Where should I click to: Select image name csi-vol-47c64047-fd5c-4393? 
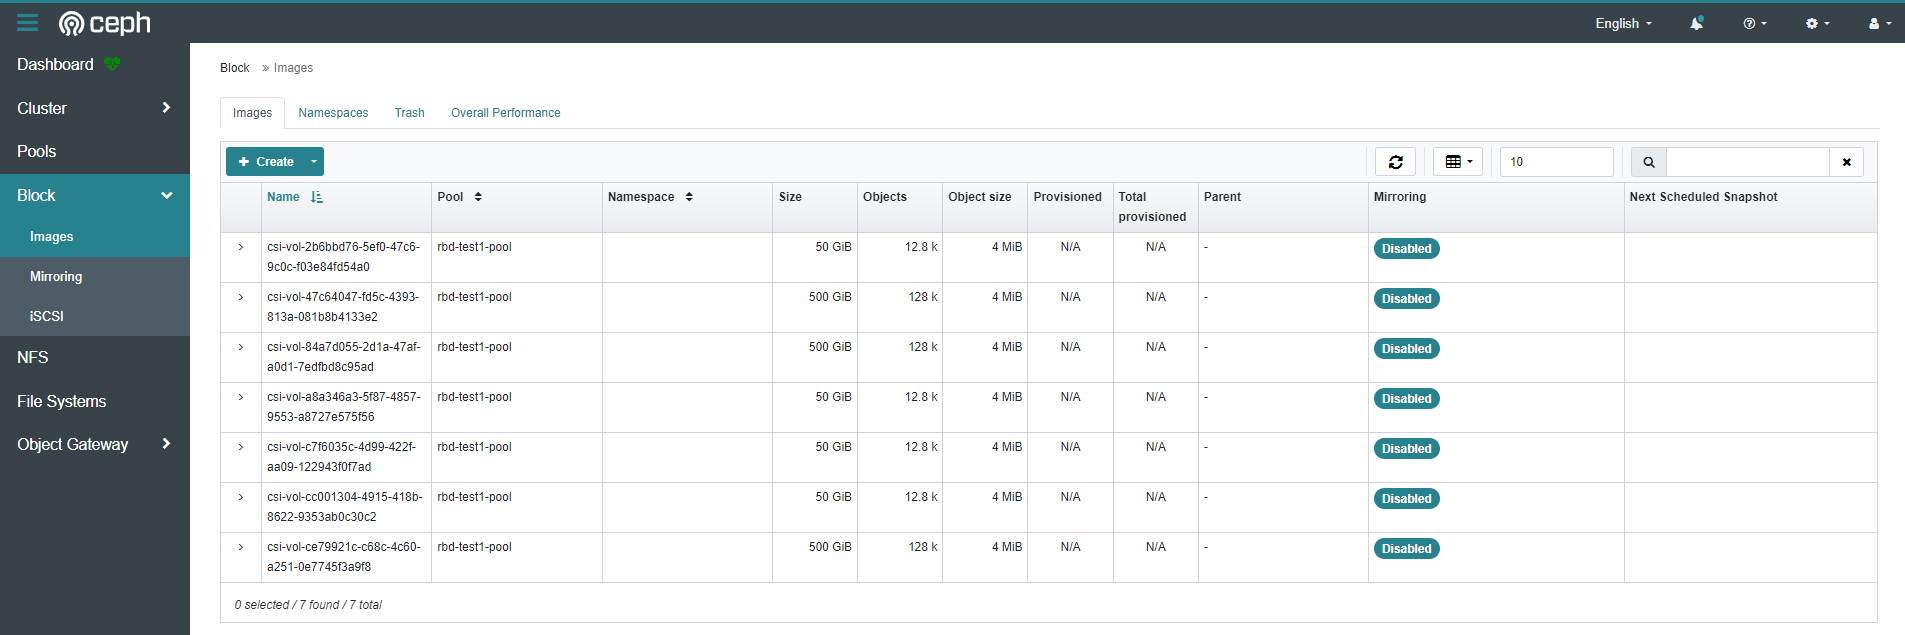pos(343,307)
